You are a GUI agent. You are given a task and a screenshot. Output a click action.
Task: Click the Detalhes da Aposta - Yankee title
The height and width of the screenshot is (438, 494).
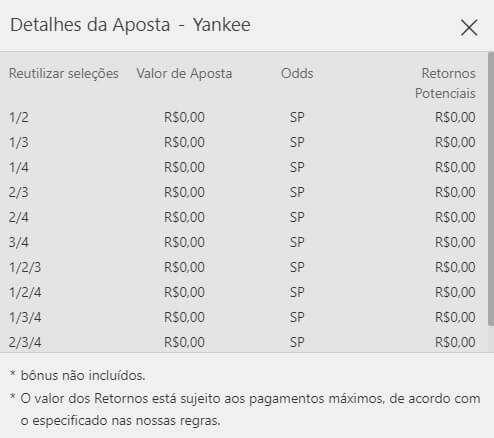[130, 25]
